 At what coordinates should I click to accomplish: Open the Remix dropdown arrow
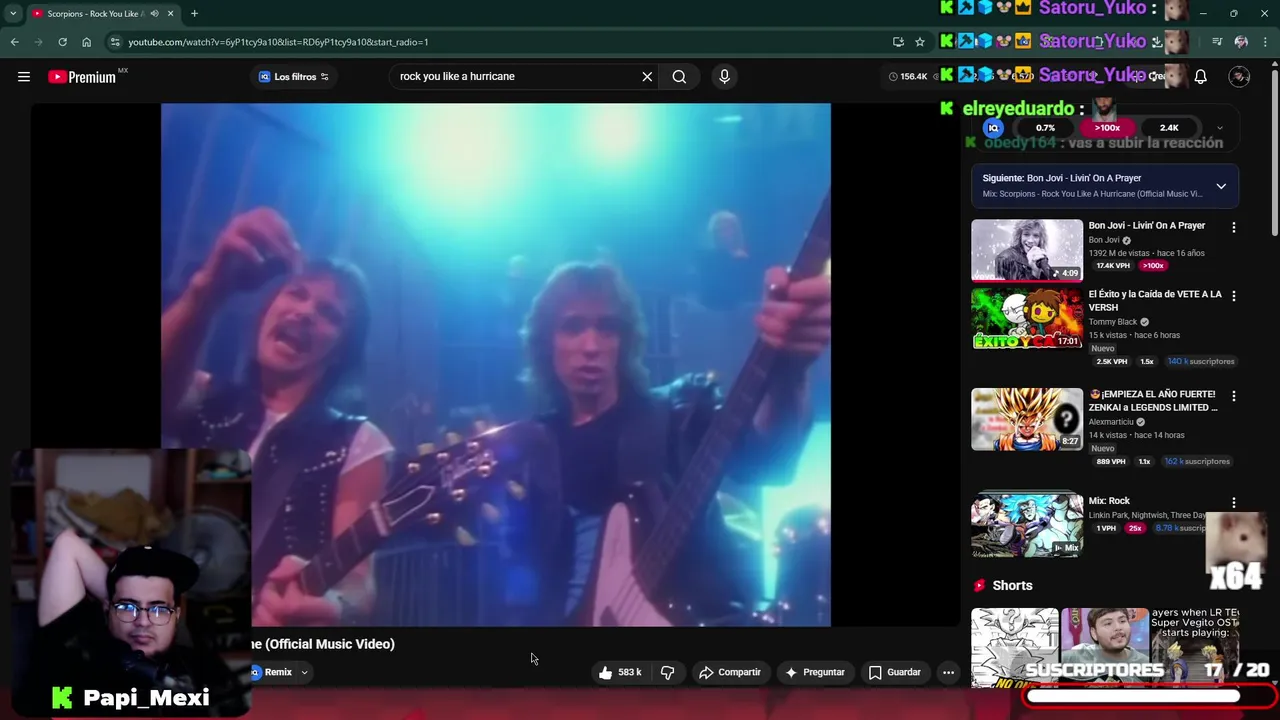[304, 673]
